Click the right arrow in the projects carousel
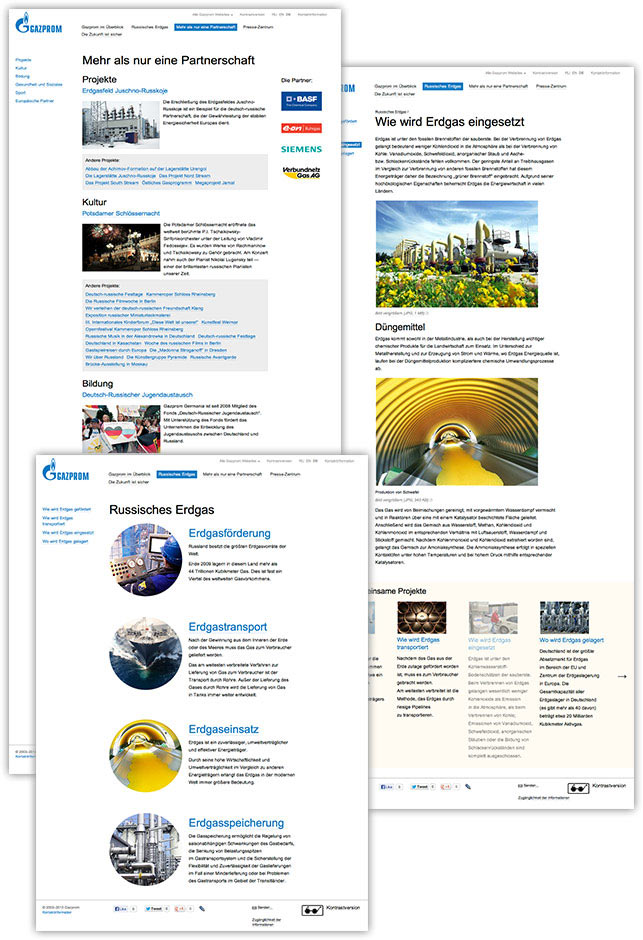This screenshot has width=643, height=940. point(622,677)
